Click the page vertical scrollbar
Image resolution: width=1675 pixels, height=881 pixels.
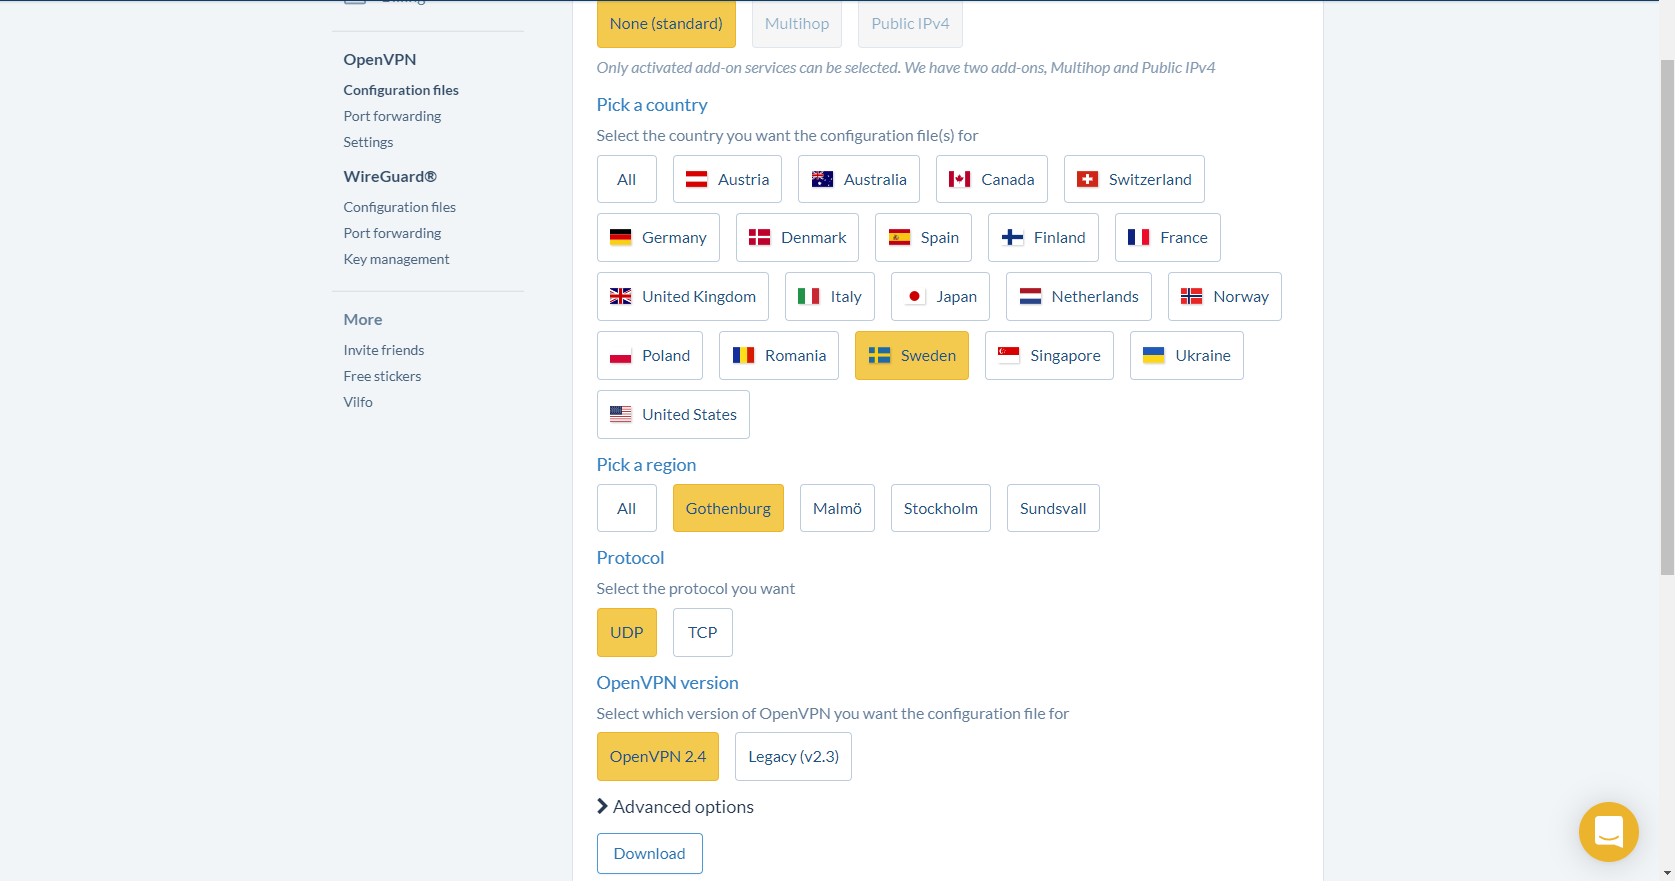(x=1667, y=315)
